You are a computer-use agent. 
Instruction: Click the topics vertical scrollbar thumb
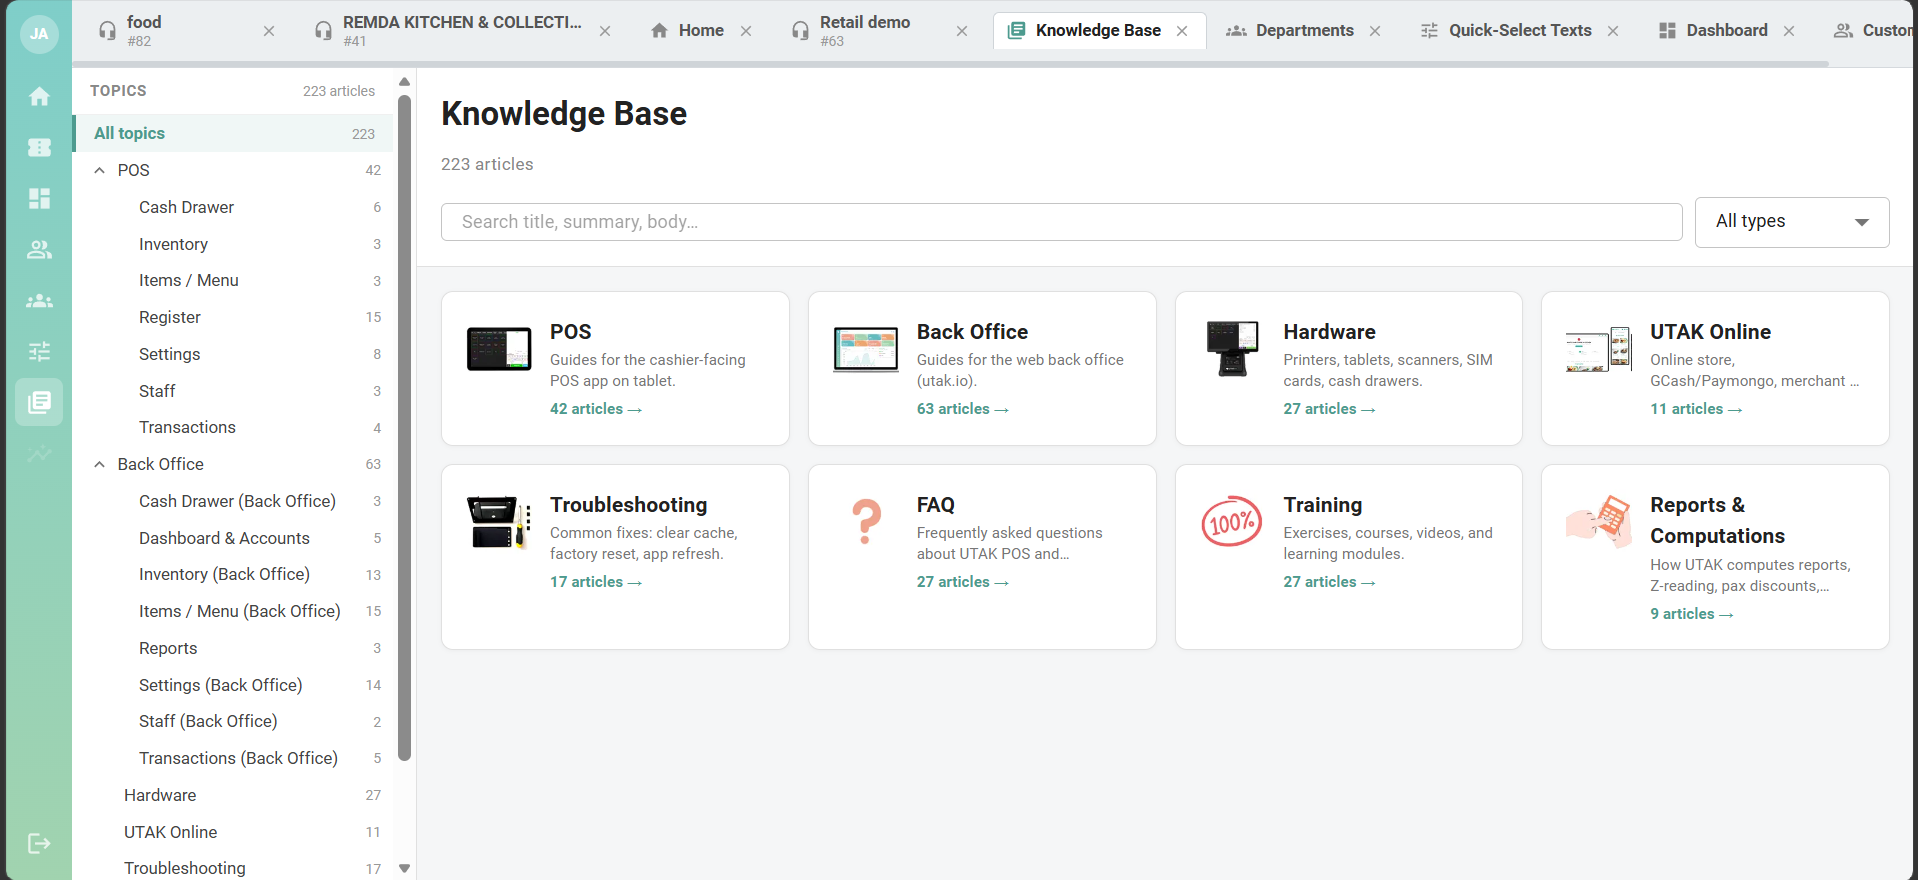point(404,428)
